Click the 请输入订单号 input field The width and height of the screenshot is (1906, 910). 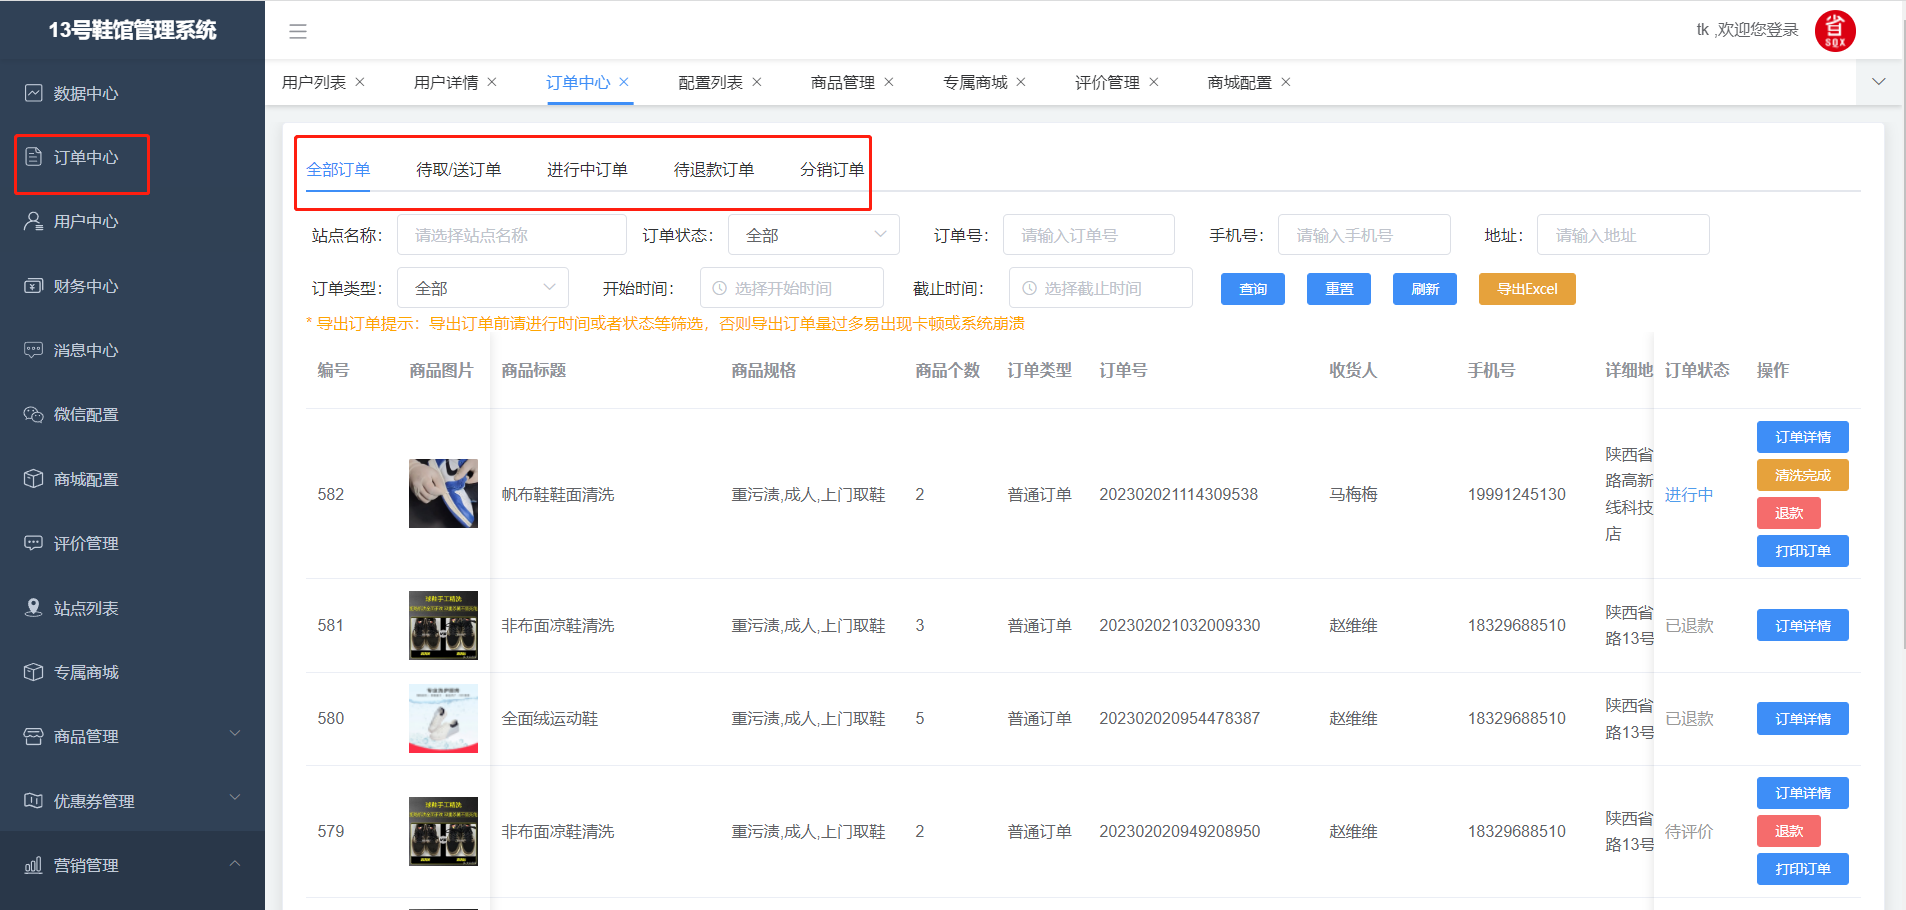1088,235
